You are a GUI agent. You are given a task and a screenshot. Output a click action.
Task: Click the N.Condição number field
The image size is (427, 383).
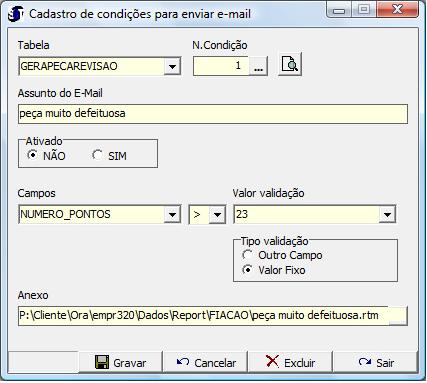coord(221,66)
